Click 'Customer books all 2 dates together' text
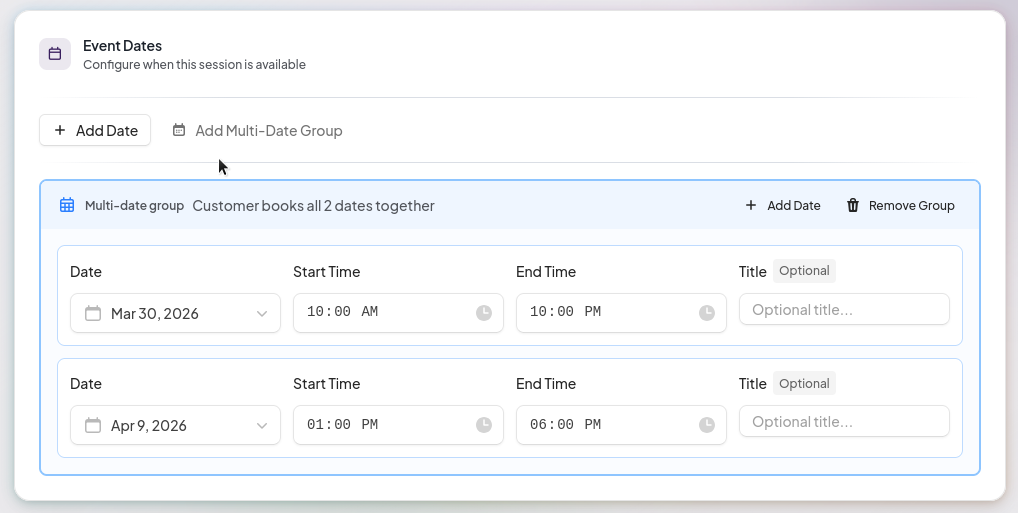The image size is (1018, 513). click(x=314, y=205)
